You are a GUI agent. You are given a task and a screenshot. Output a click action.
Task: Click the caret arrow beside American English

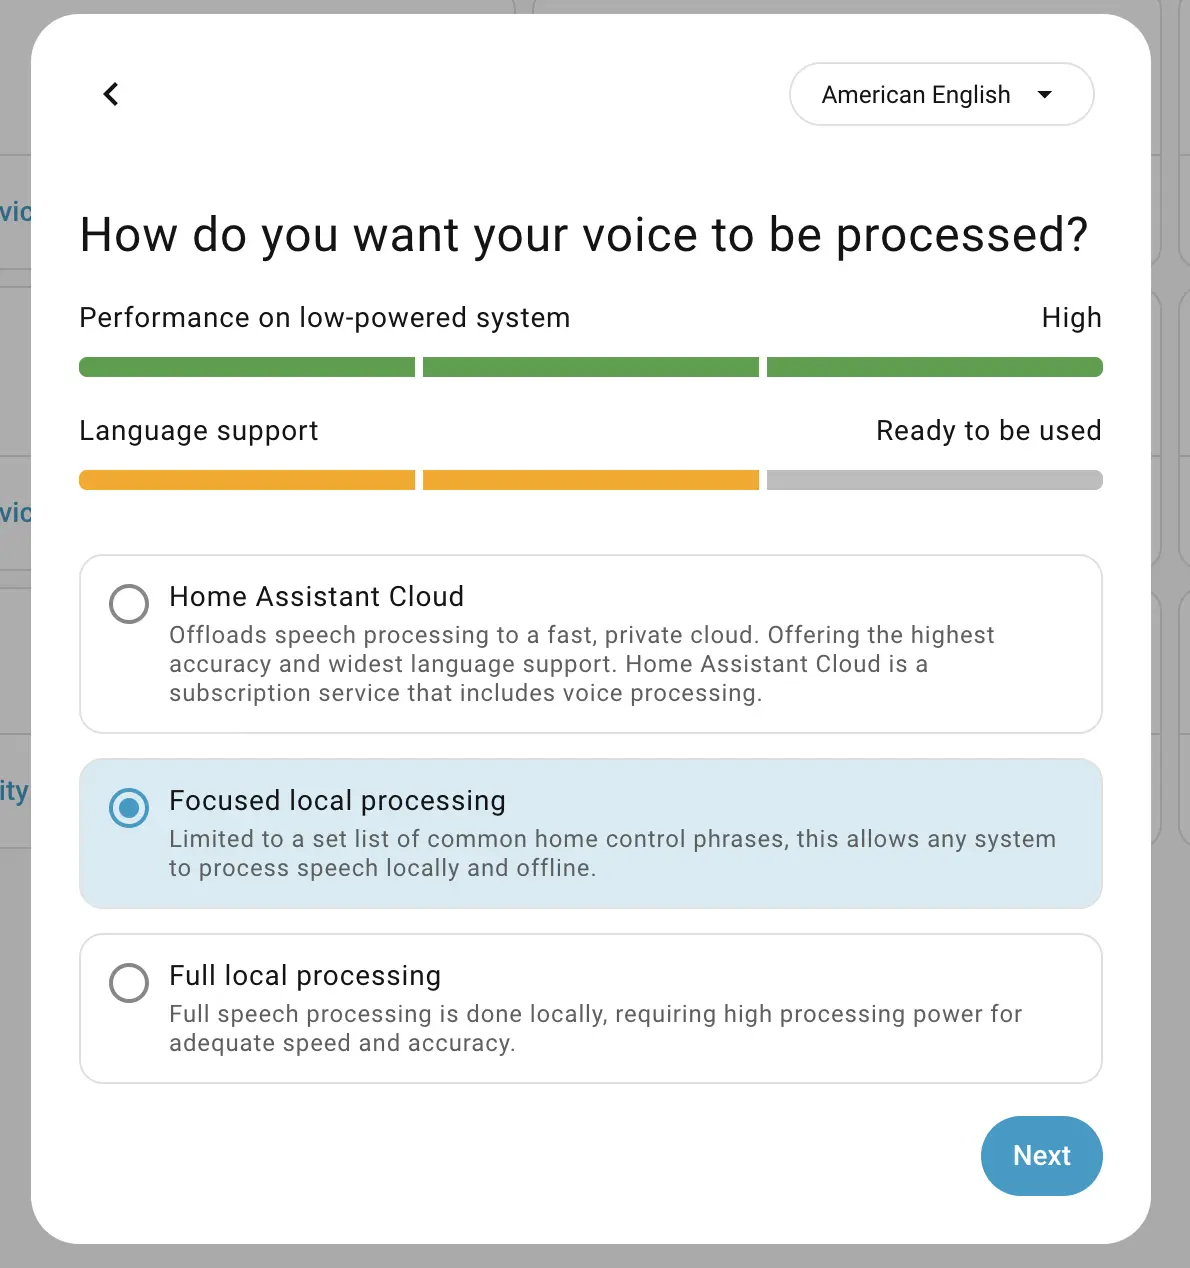coord(1045,95)
